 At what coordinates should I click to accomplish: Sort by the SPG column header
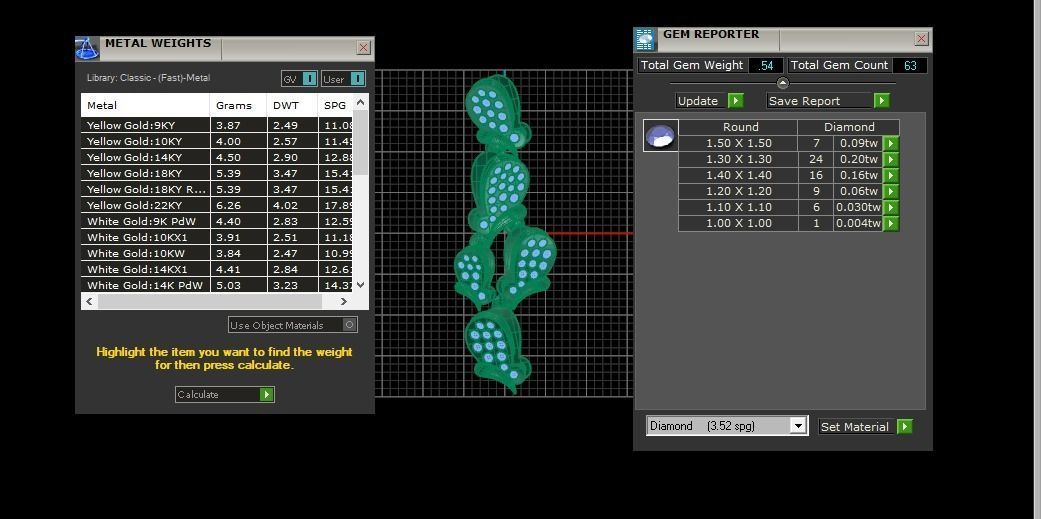point(335,106)
